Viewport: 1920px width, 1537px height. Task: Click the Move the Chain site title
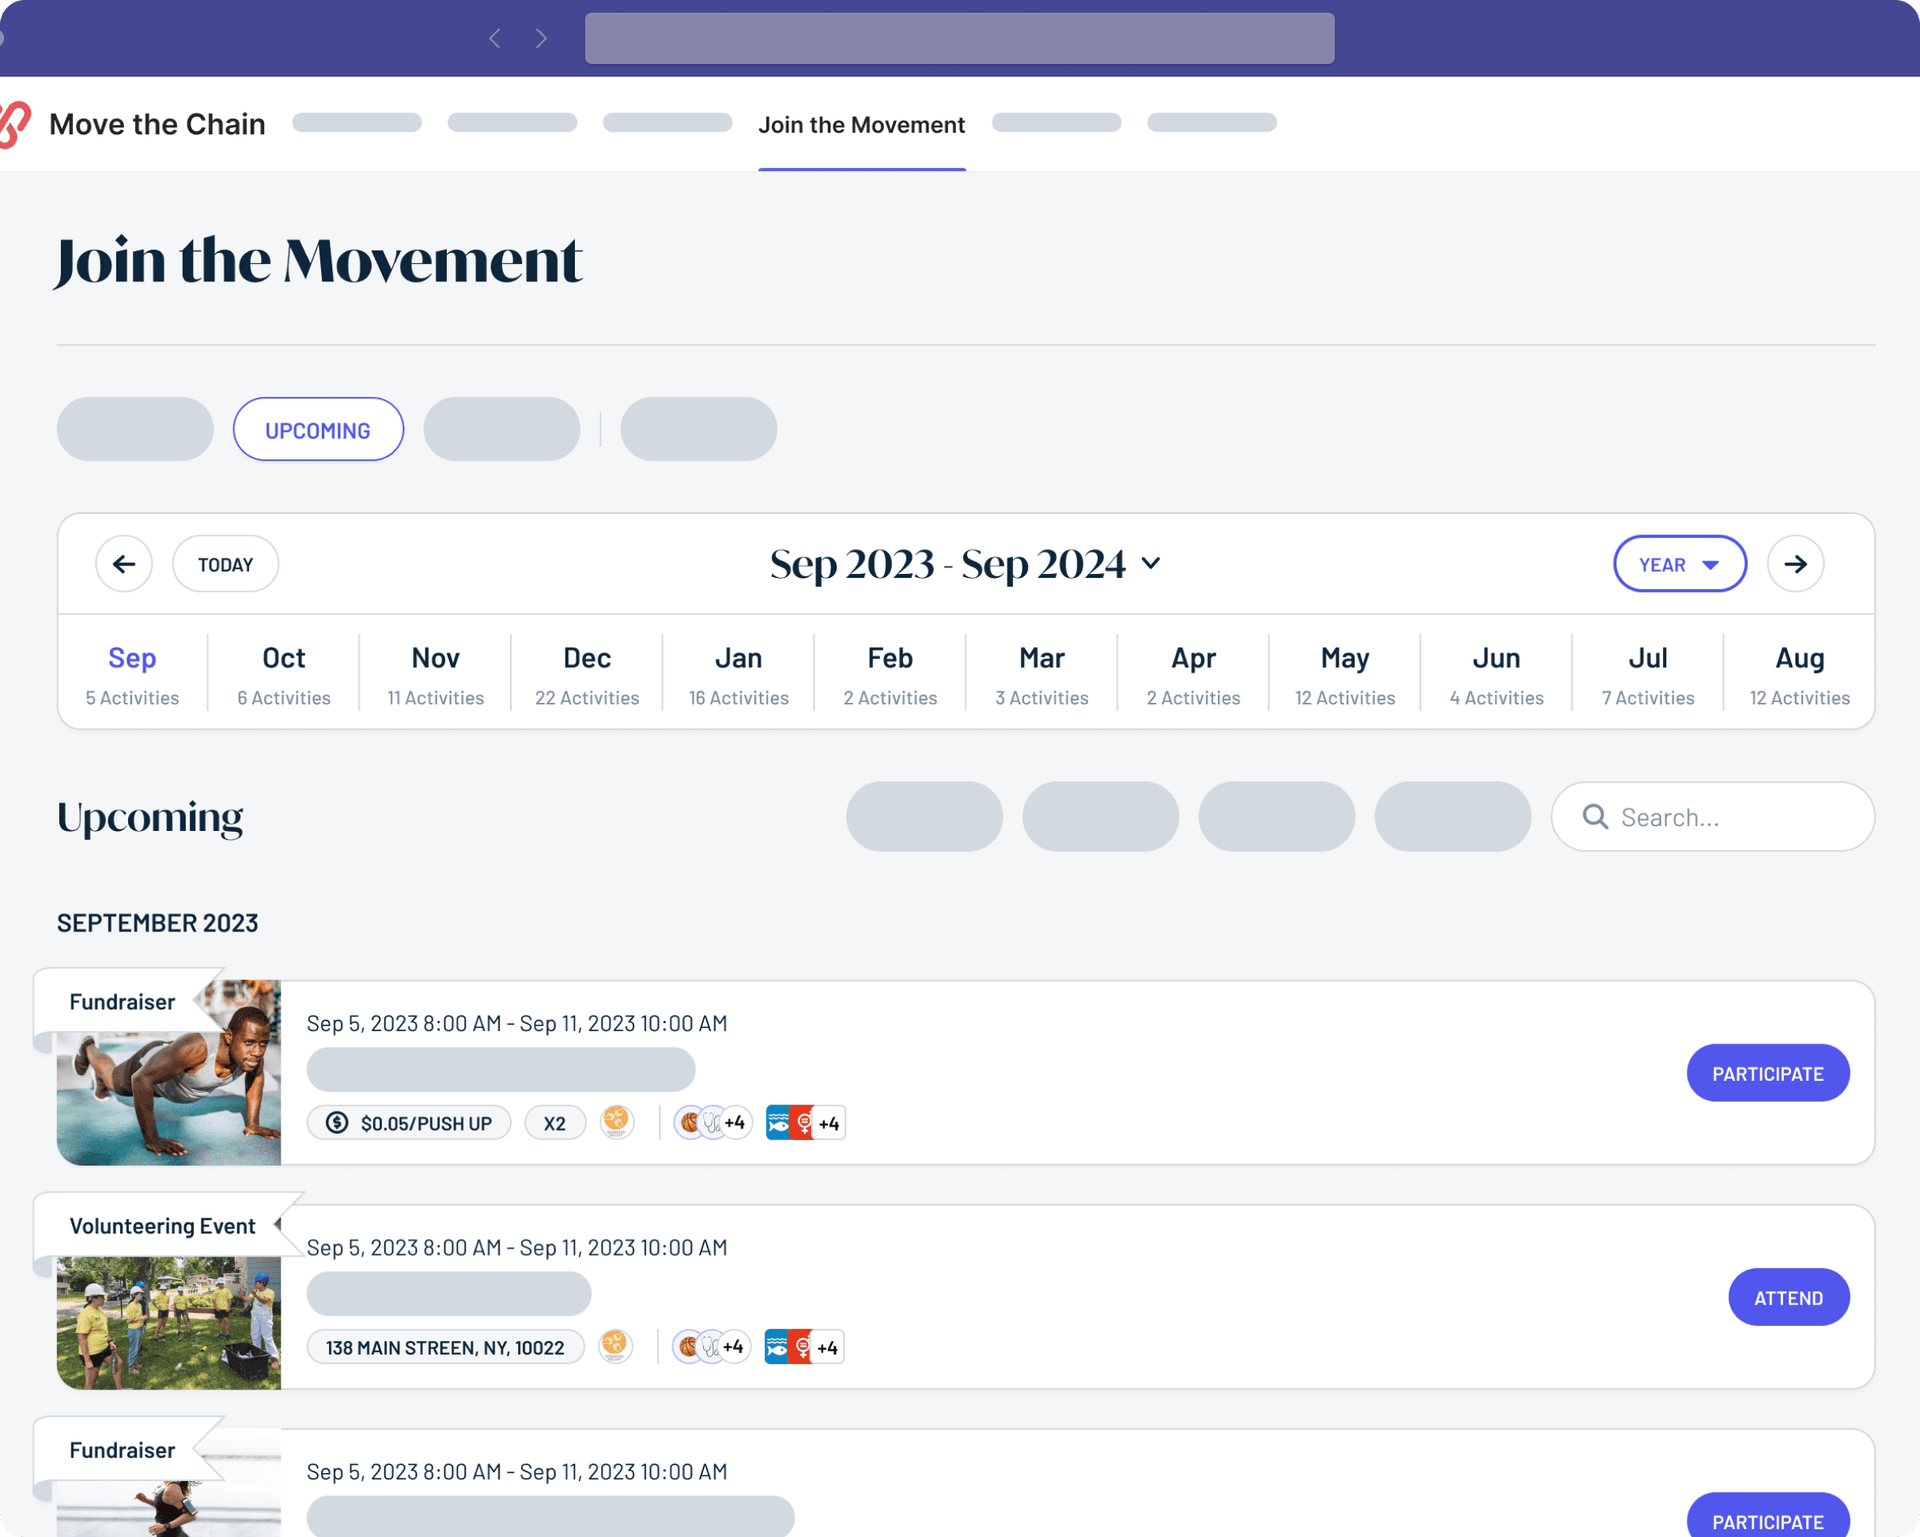click(157, 124)
